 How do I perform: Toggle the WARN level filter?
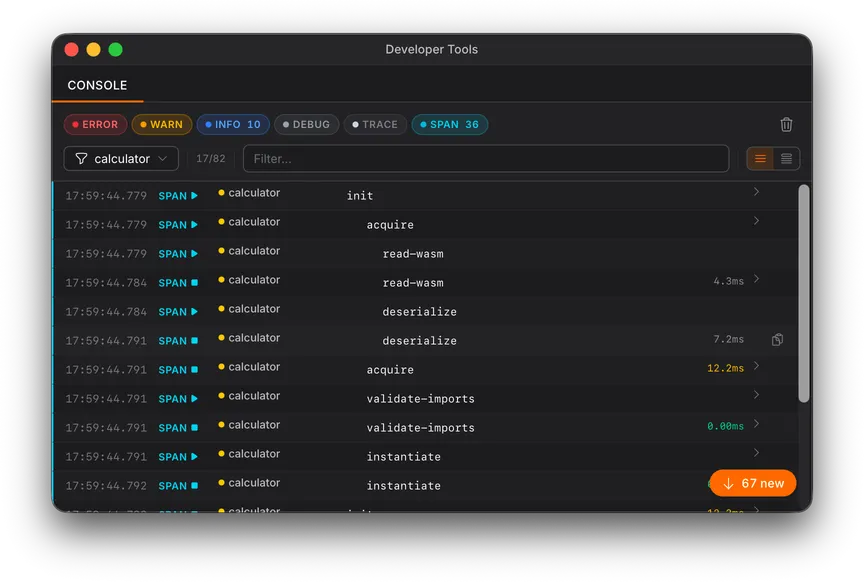161,125
